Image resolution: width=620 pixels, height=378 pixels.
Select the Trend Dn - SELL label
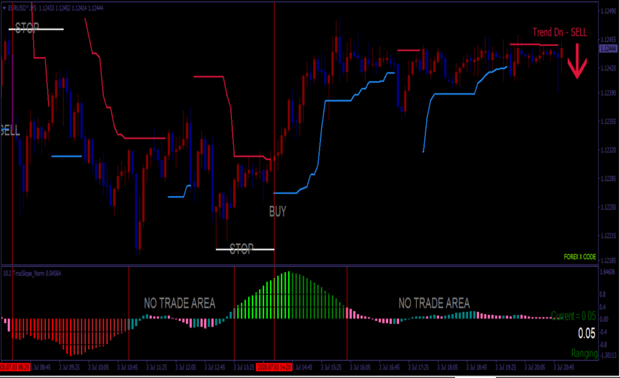(x=560, y=32)
